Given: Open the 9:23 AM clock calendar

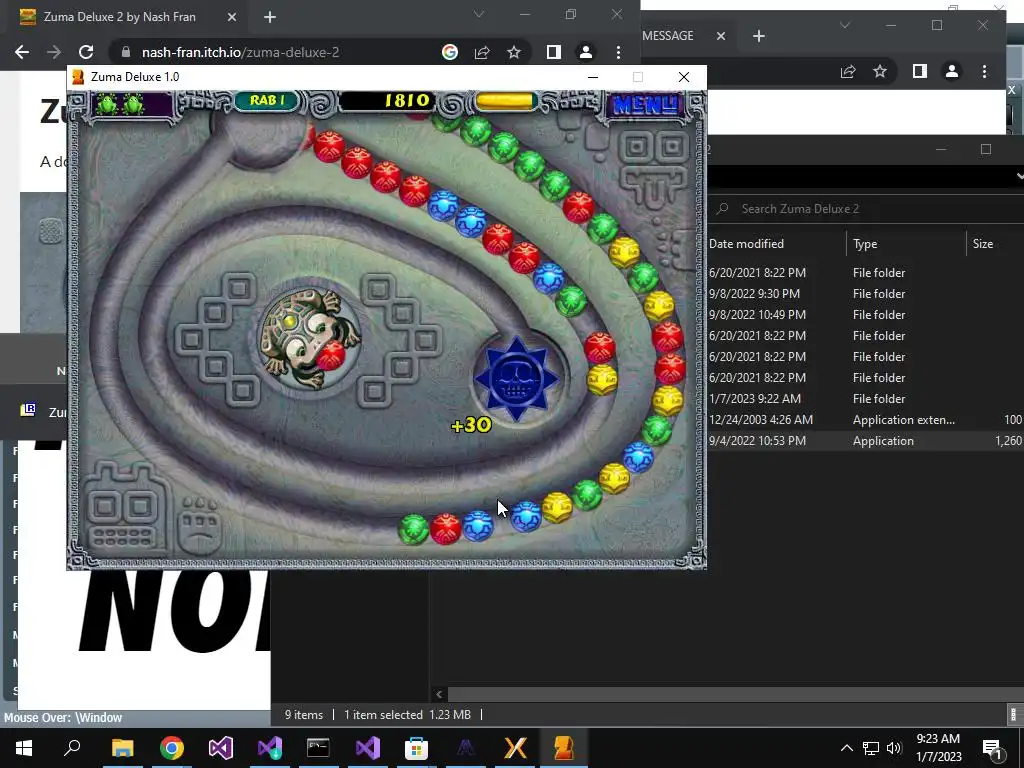Looking at the screenshot, I should click(938, 748).
